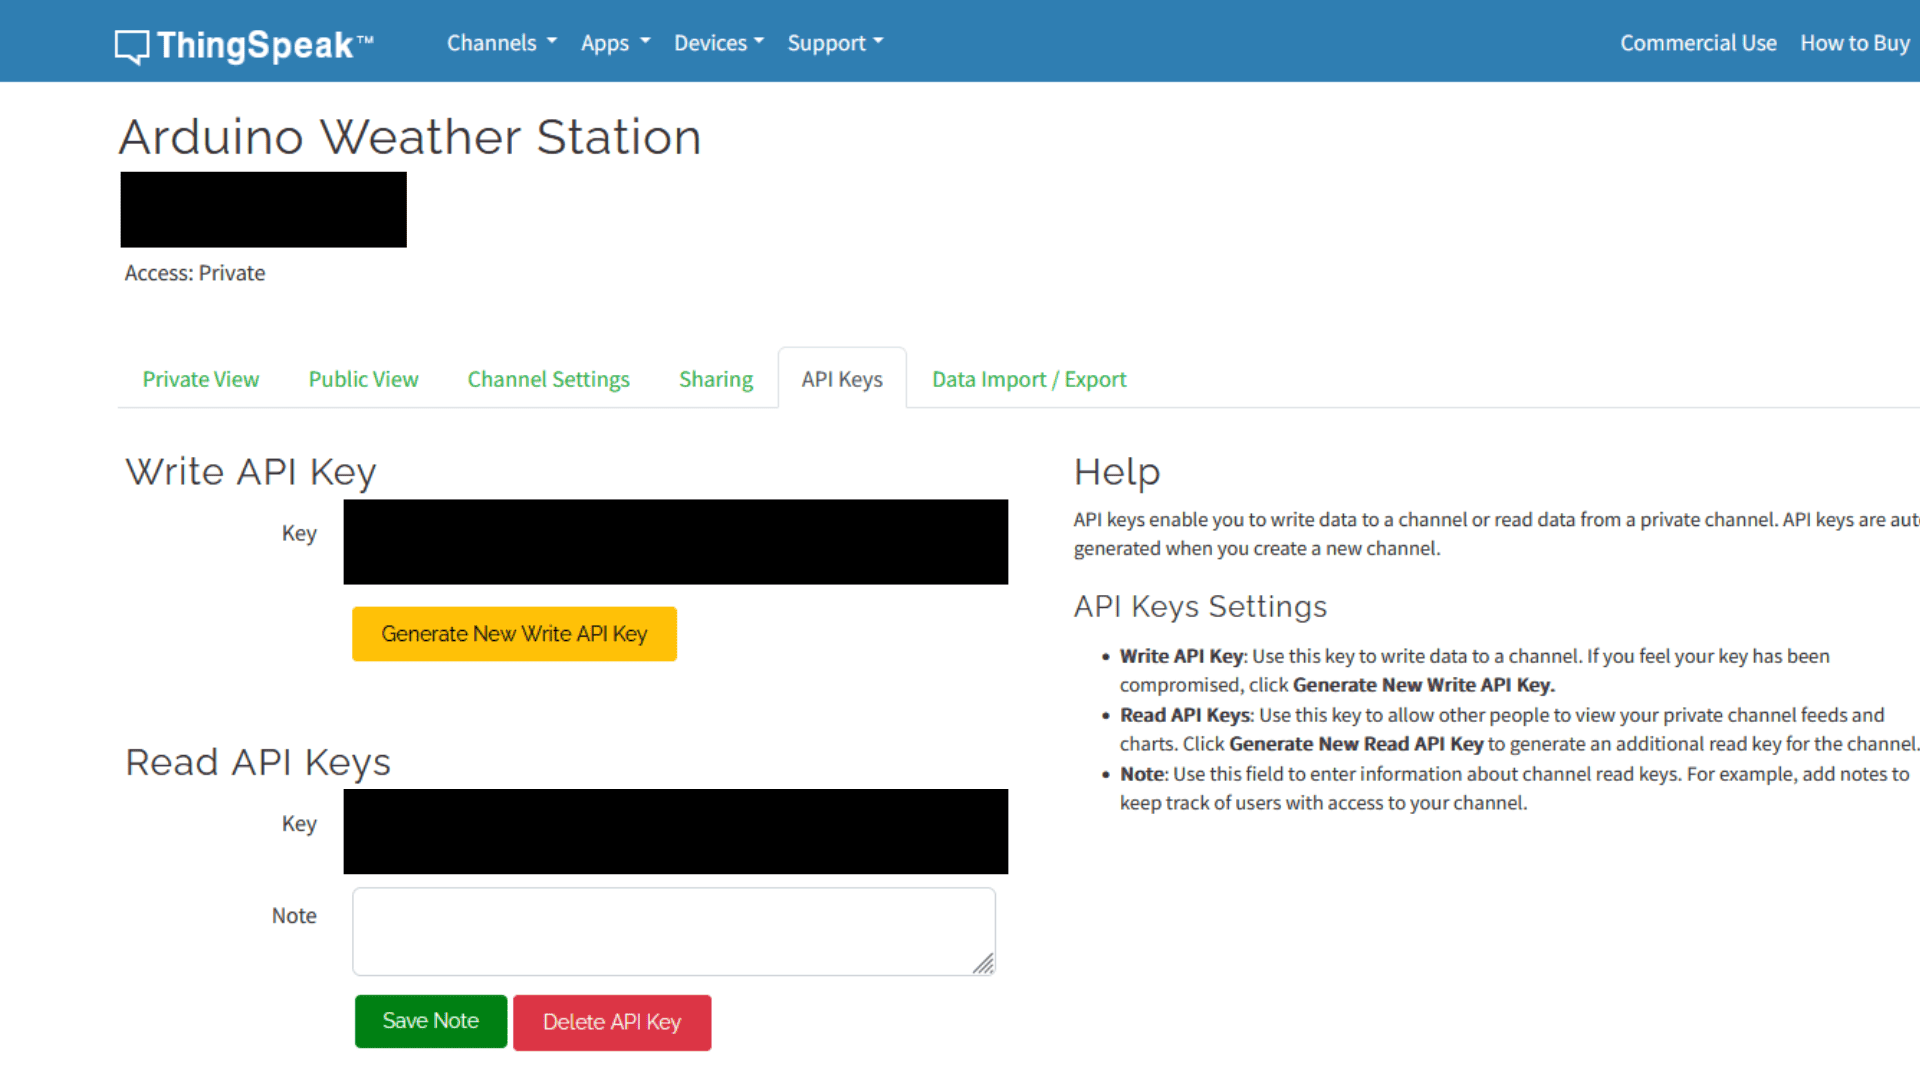Click the Read API Key field
Screen dimensions: 1920x1080
click(x=676, y=831)
